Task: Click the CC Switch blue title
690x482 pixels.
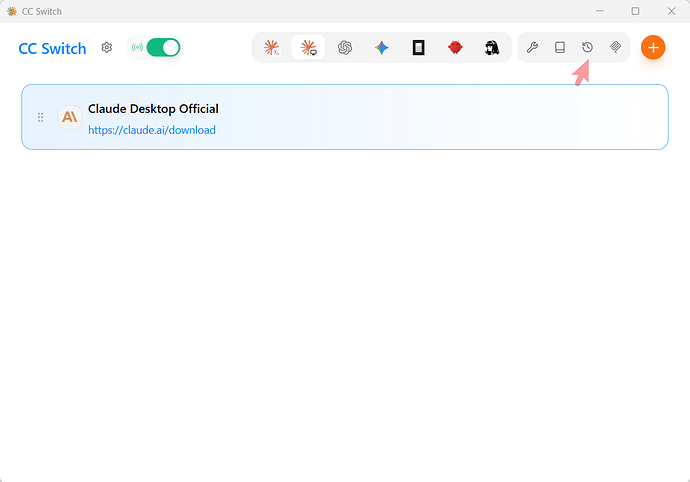Action: (x=52, y=48)
